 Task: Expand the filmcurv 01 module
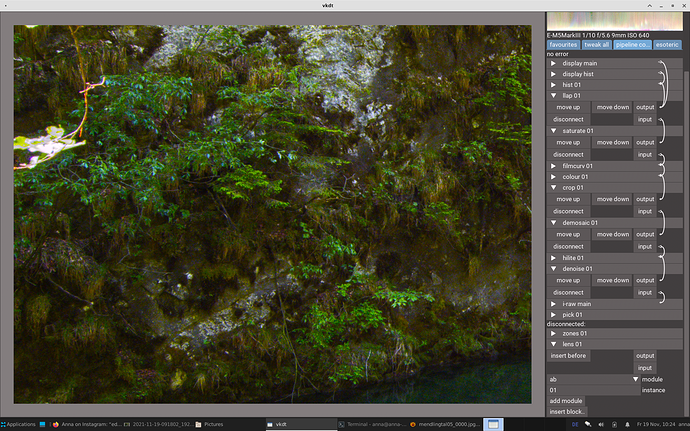click(554, 166)
